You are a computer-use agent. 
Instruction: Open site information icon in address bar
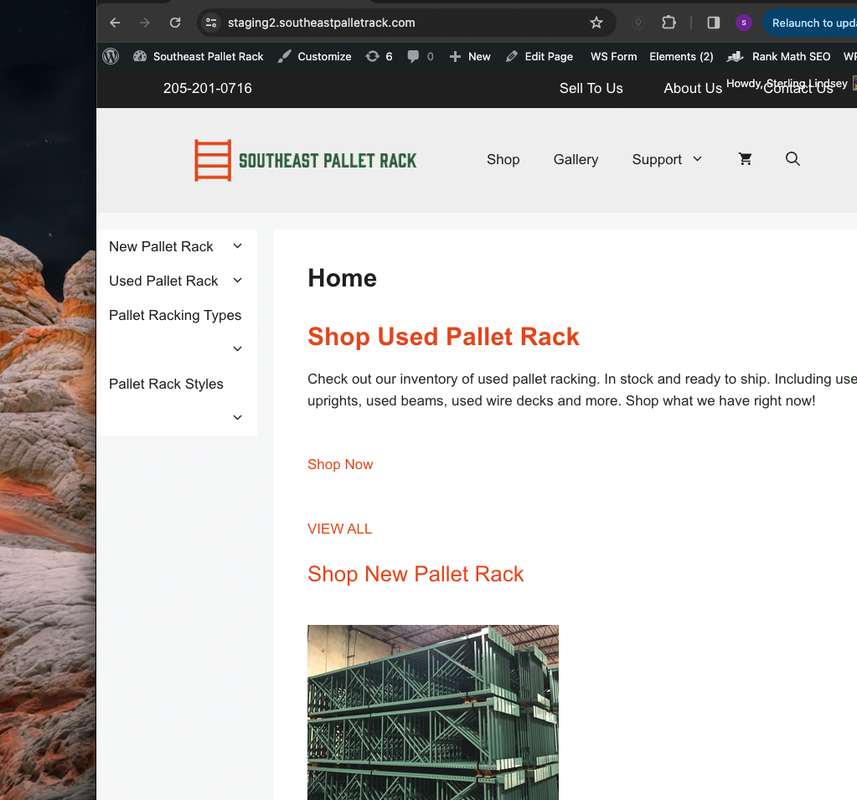[211, 23]
